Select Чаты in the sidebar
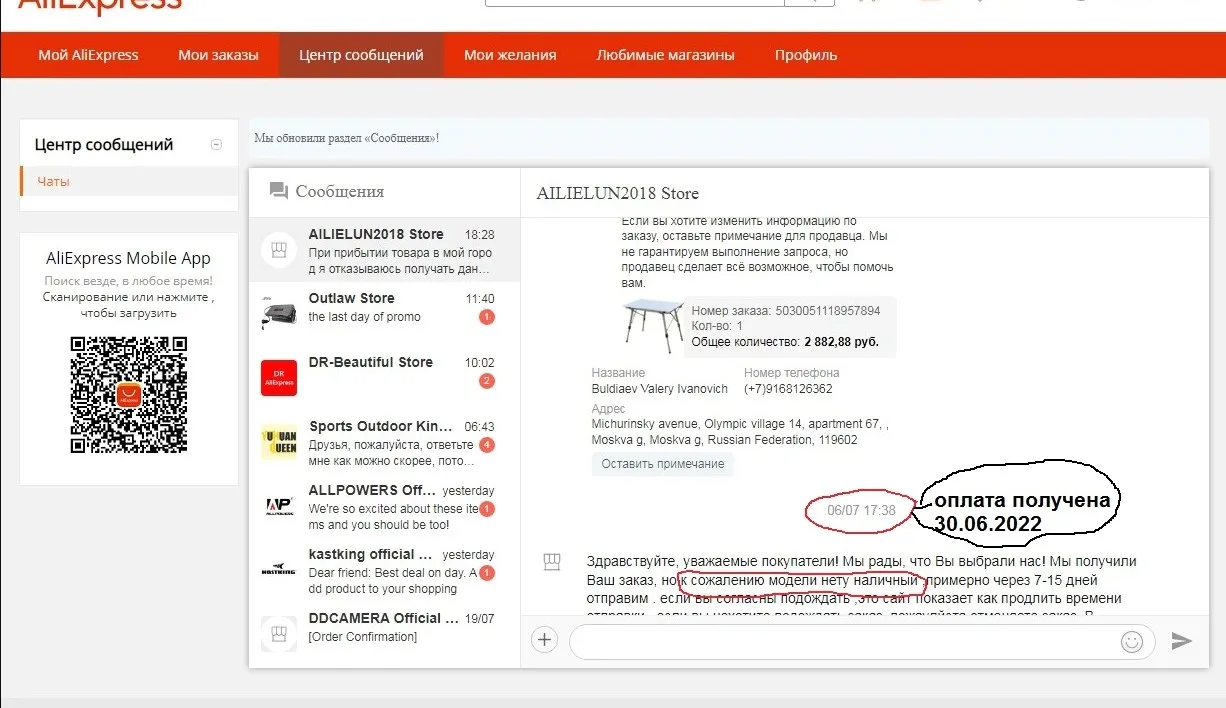 pyautogui.click(x=129, y=181)
